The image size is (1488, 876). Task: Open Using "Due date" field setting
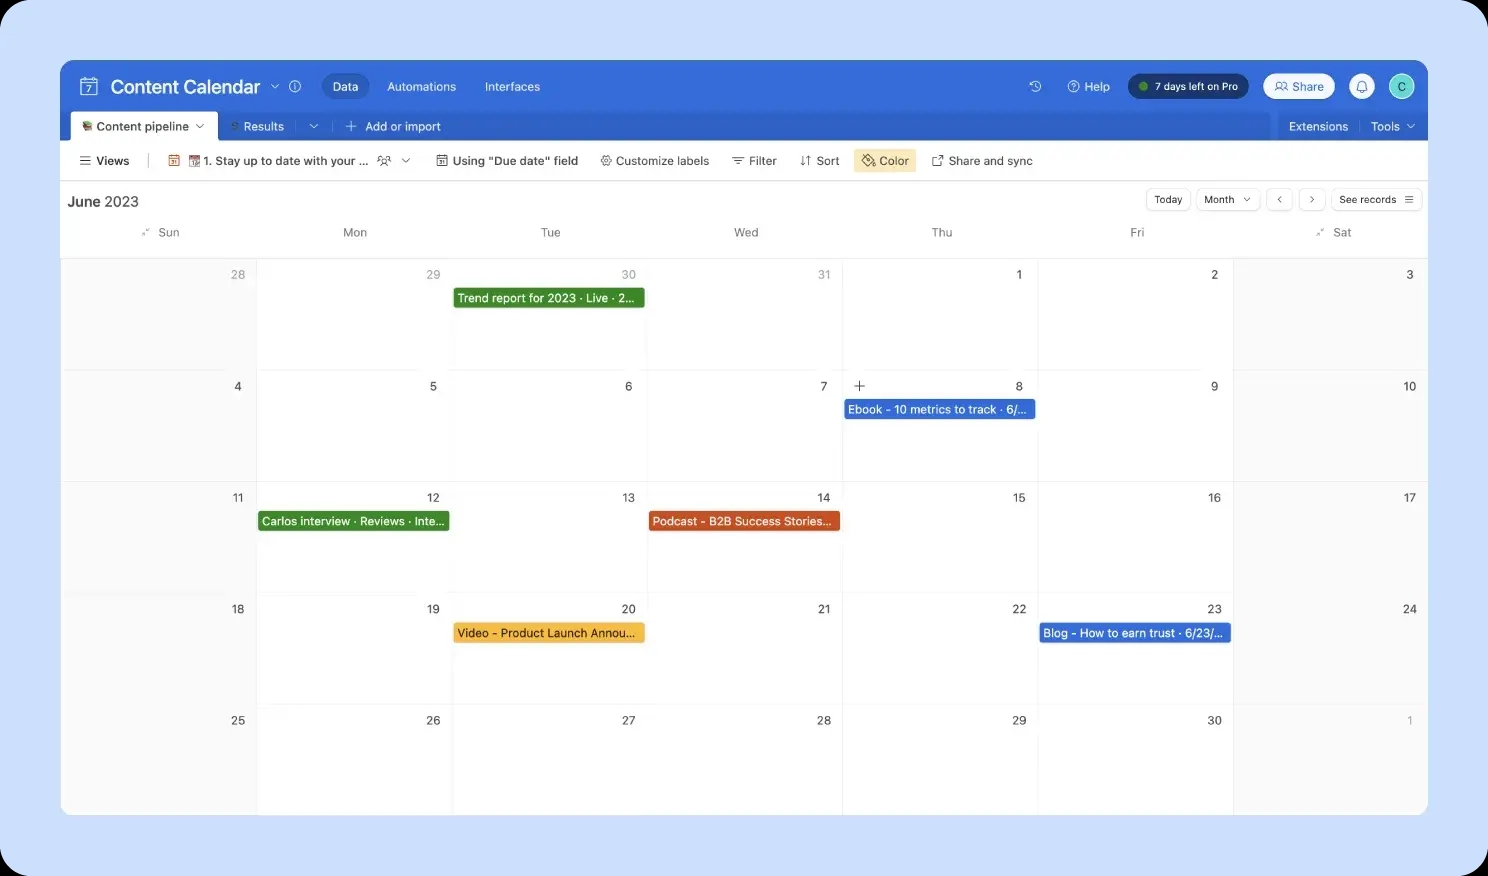click(x=507, y=161)
